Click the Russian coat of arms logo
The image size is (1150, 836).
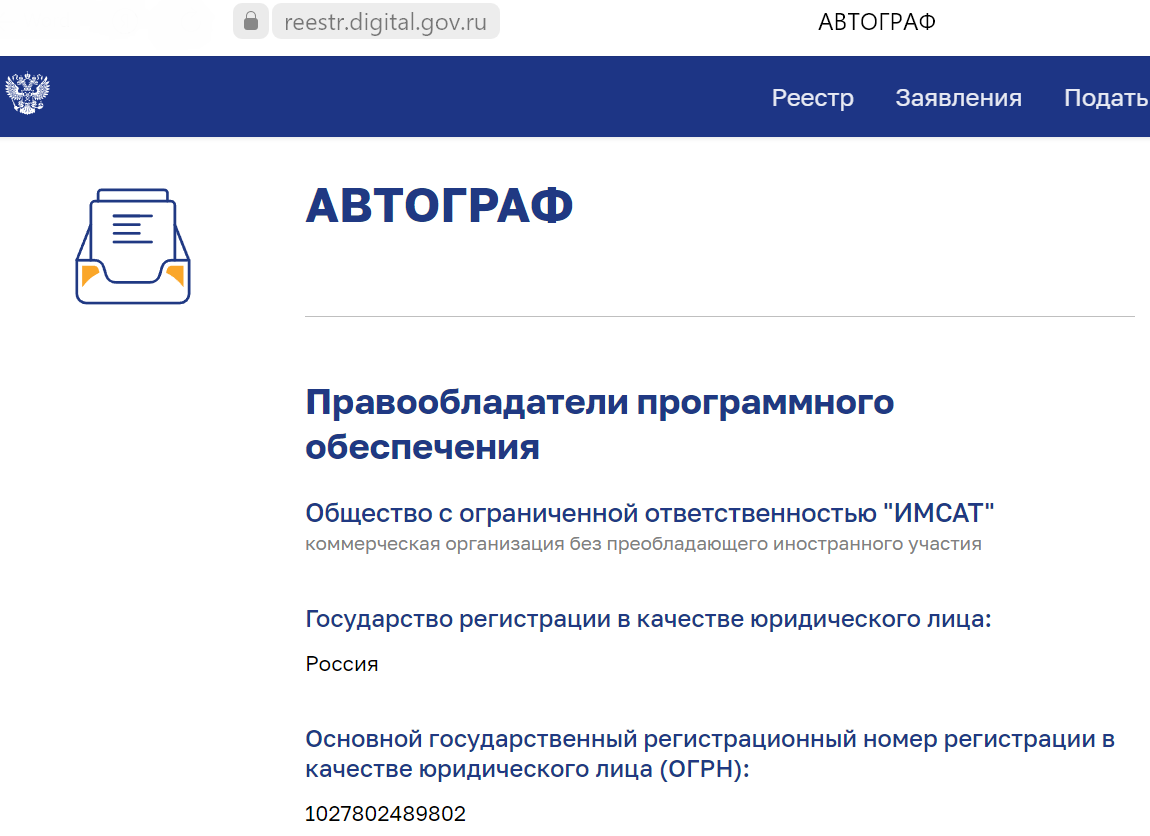point(27,93)
